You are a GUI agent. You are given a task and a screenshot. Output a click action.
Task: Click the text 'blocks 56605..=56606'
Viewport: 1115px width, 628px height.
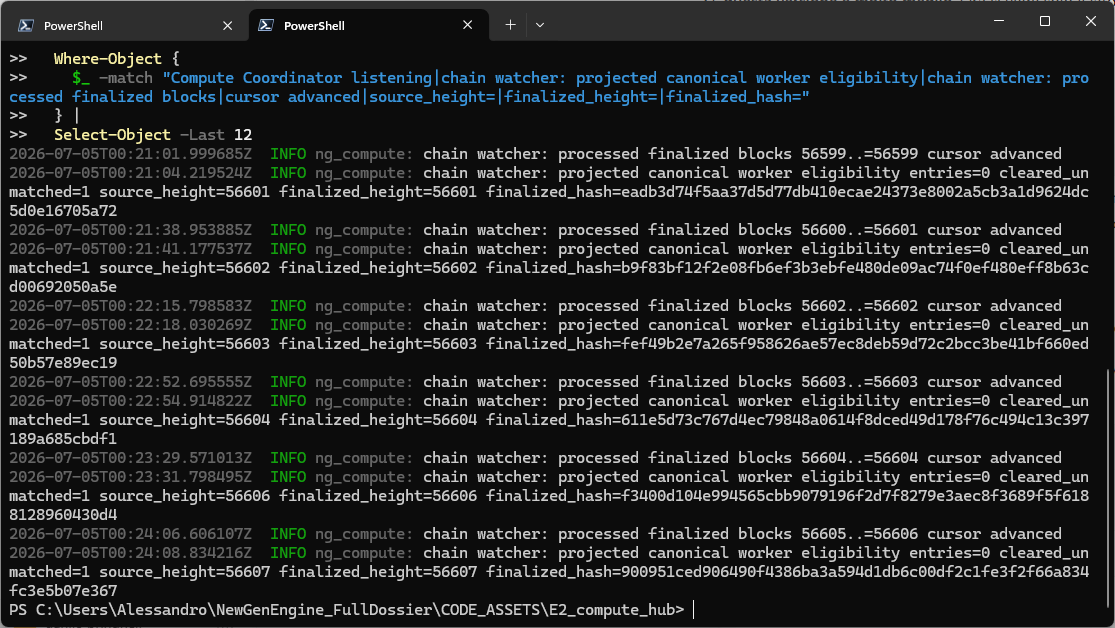[x=828, y=534]
